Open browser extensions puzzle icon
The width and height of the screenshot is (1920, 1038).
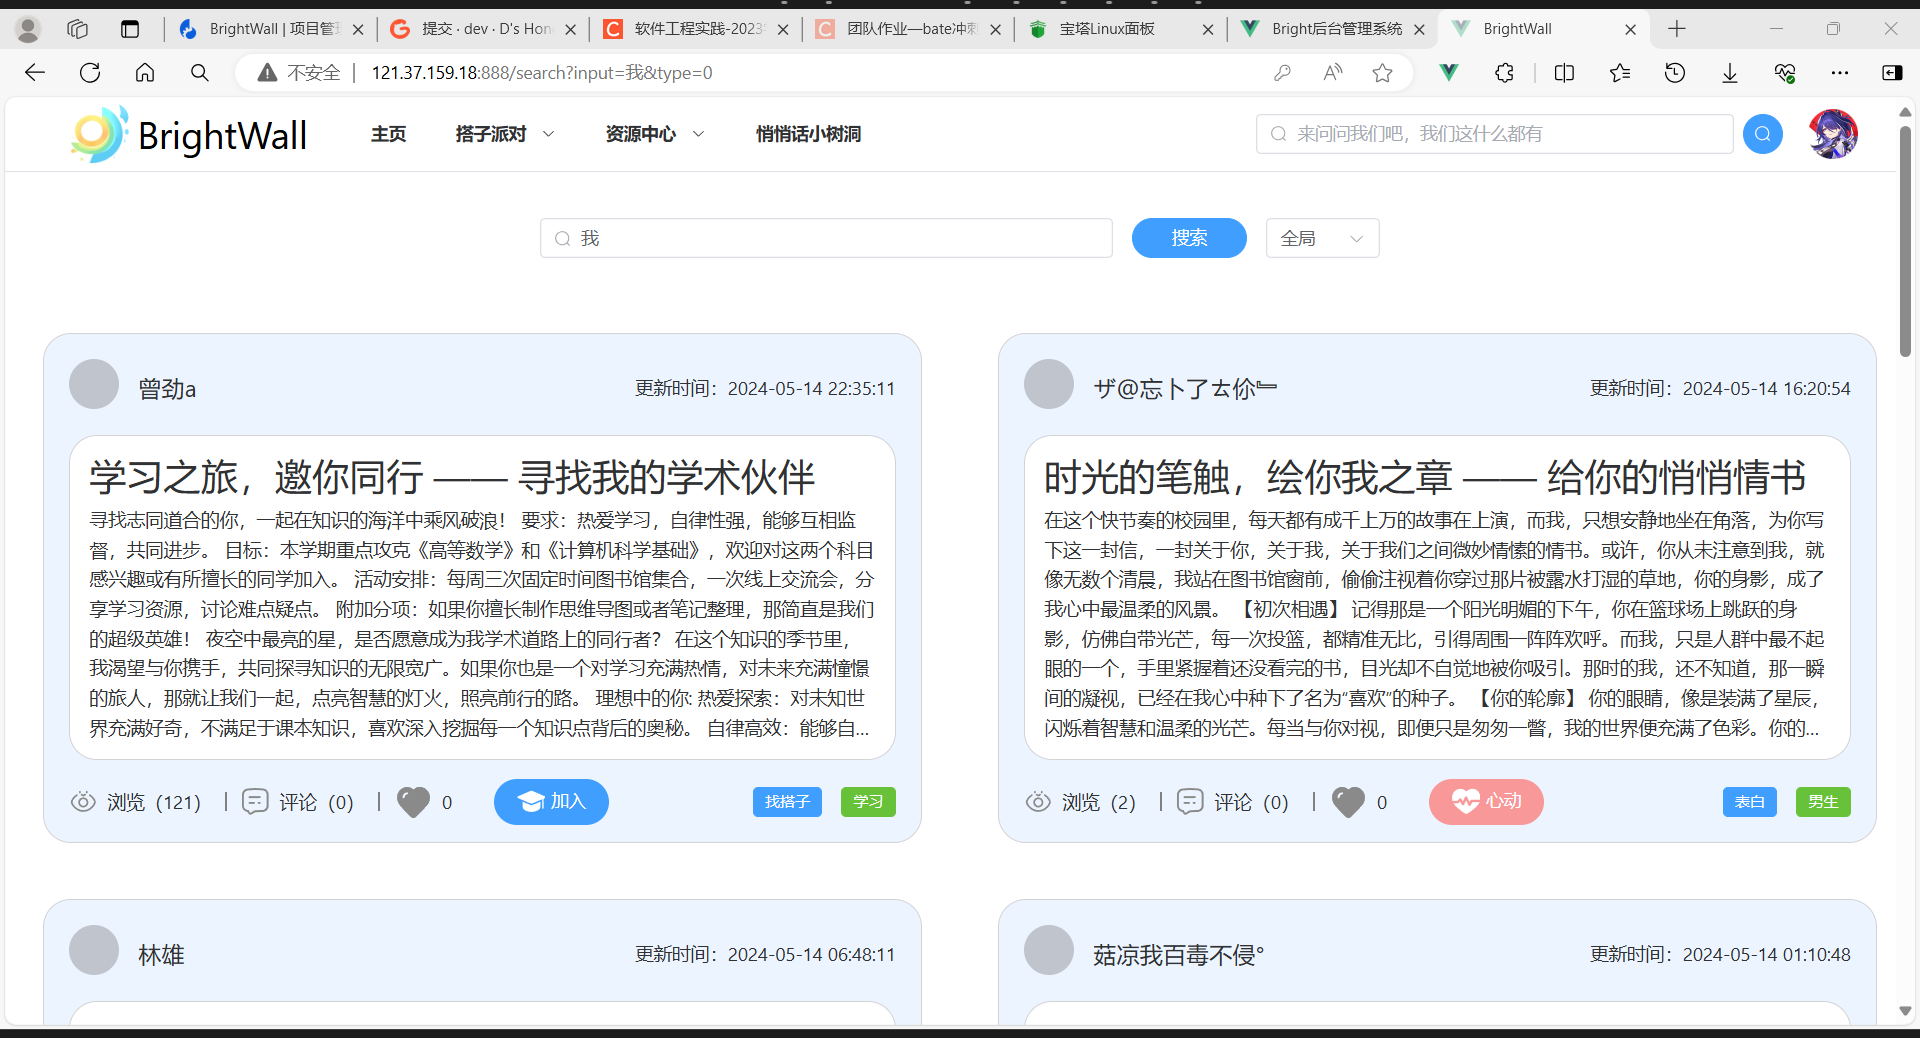click(1504, 72)
